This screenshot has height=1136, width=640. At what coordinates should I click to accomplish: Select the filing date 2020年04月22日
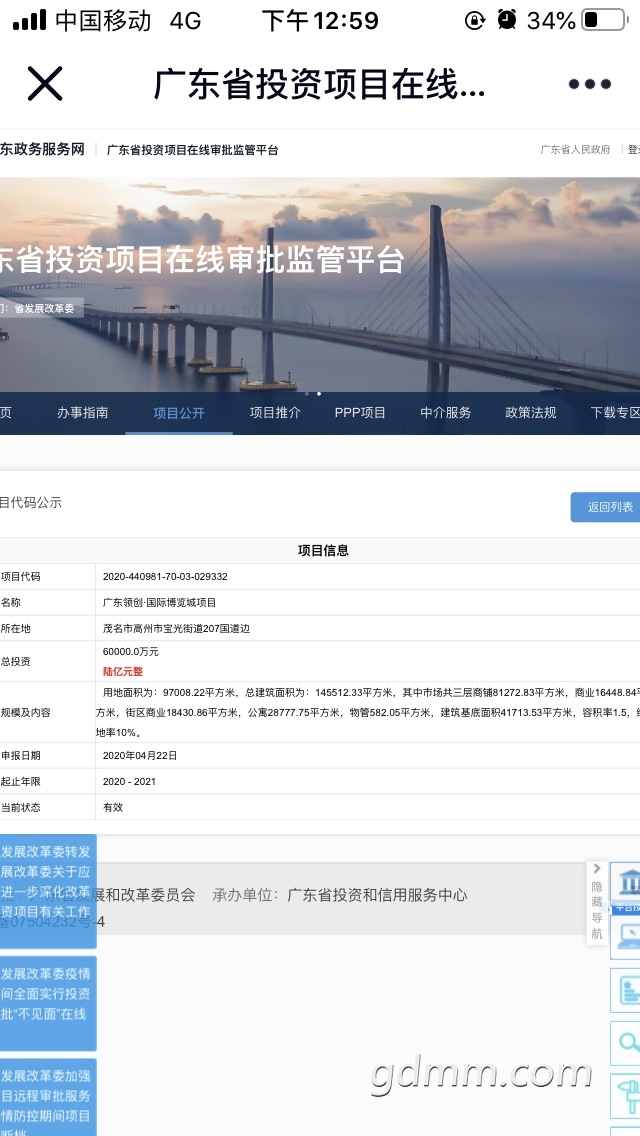click(140, 755)
